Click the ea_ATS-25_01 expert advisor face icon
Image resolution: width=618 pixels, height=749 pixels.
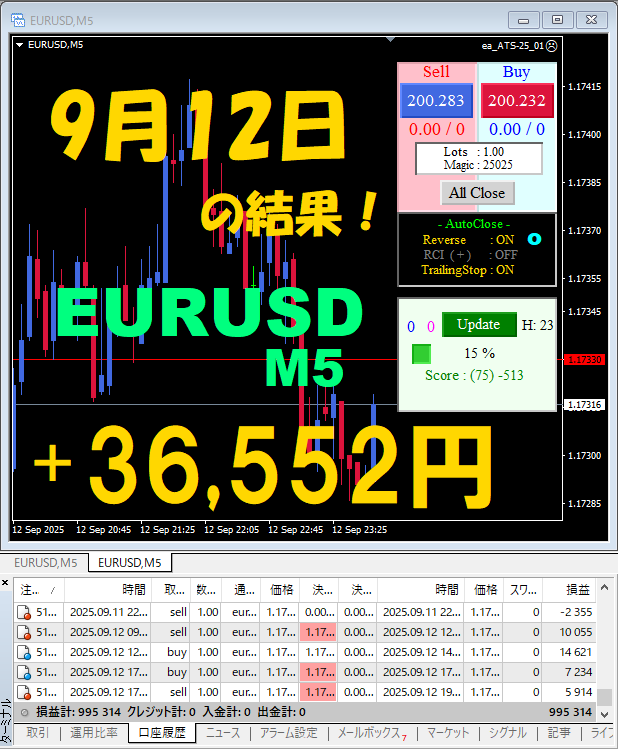[x=552, y=46]
